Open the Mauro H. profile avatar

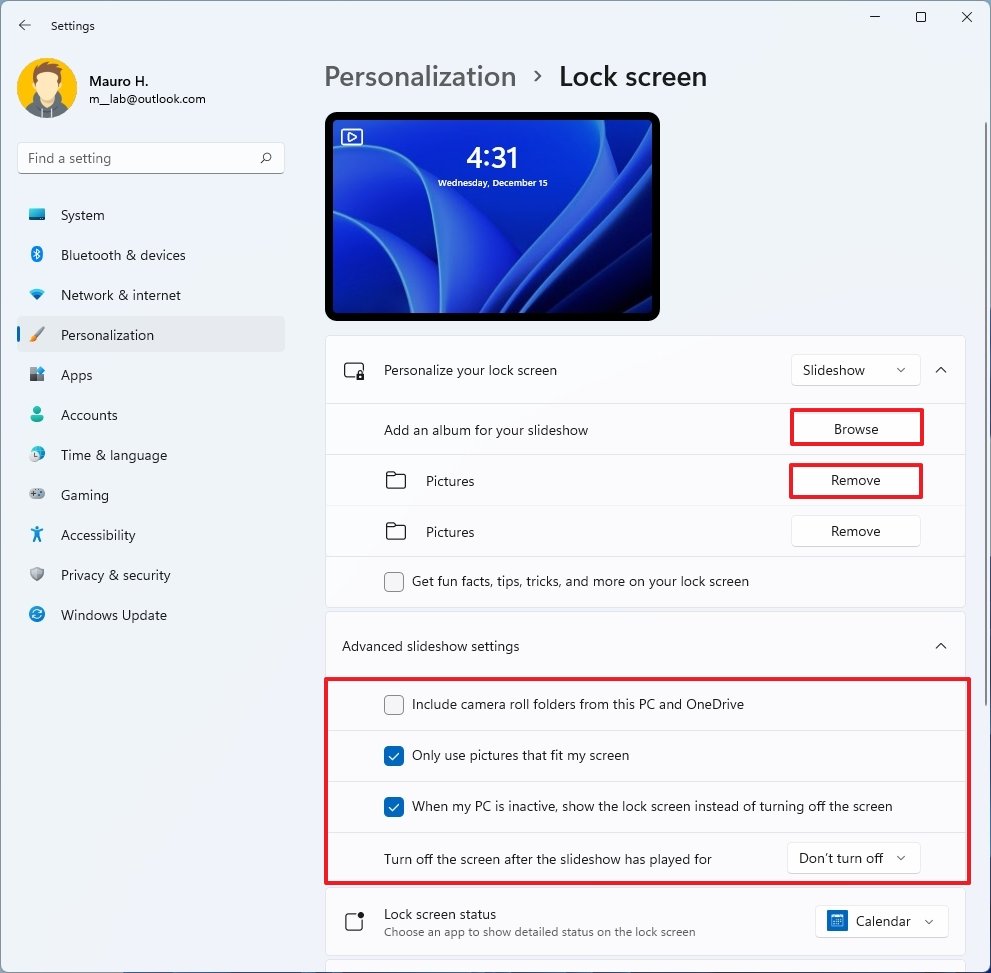(47, 88)
